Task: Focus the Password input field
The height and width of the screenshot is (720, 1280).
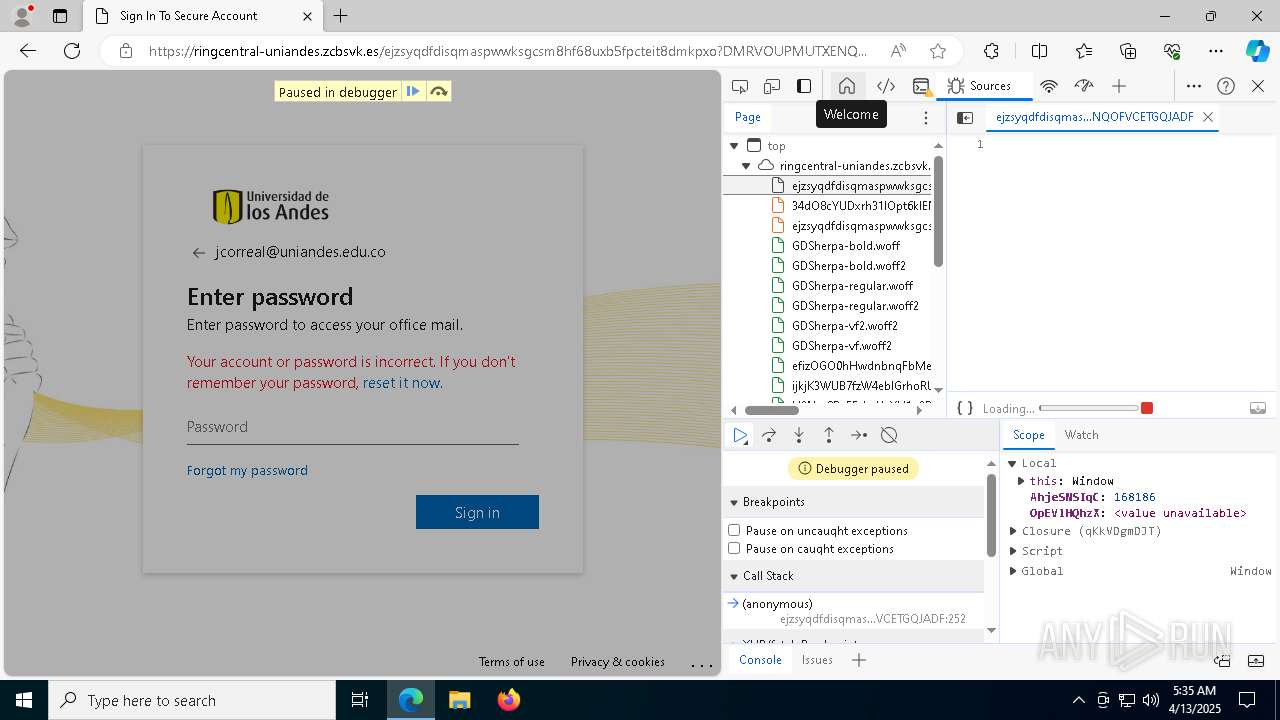Action: tap(352, 427)
